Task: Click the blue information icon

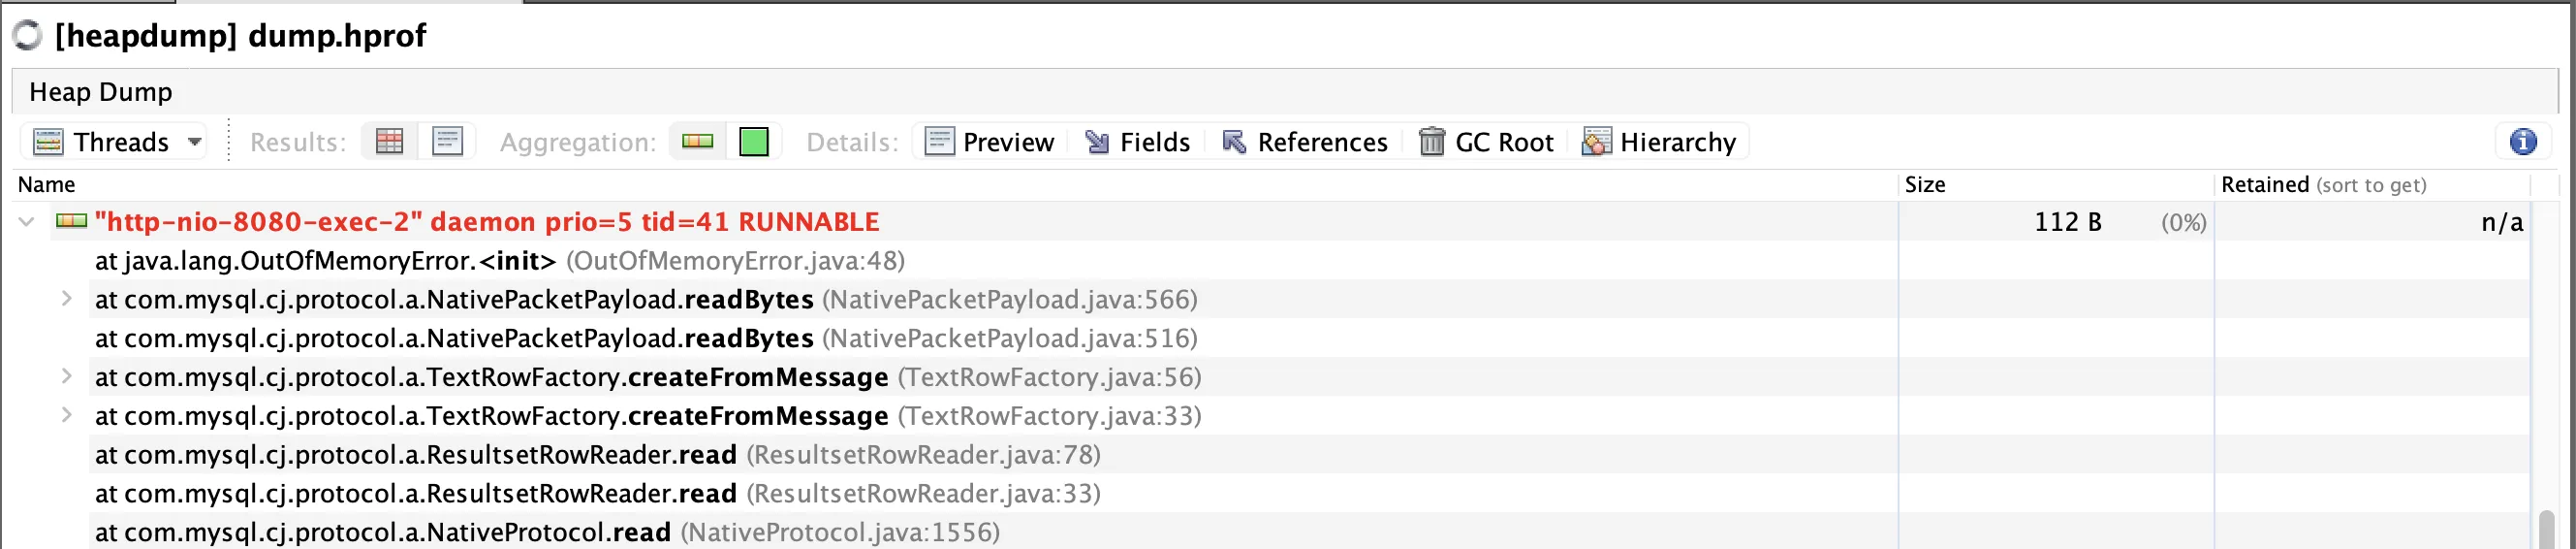Action: 2523,142
